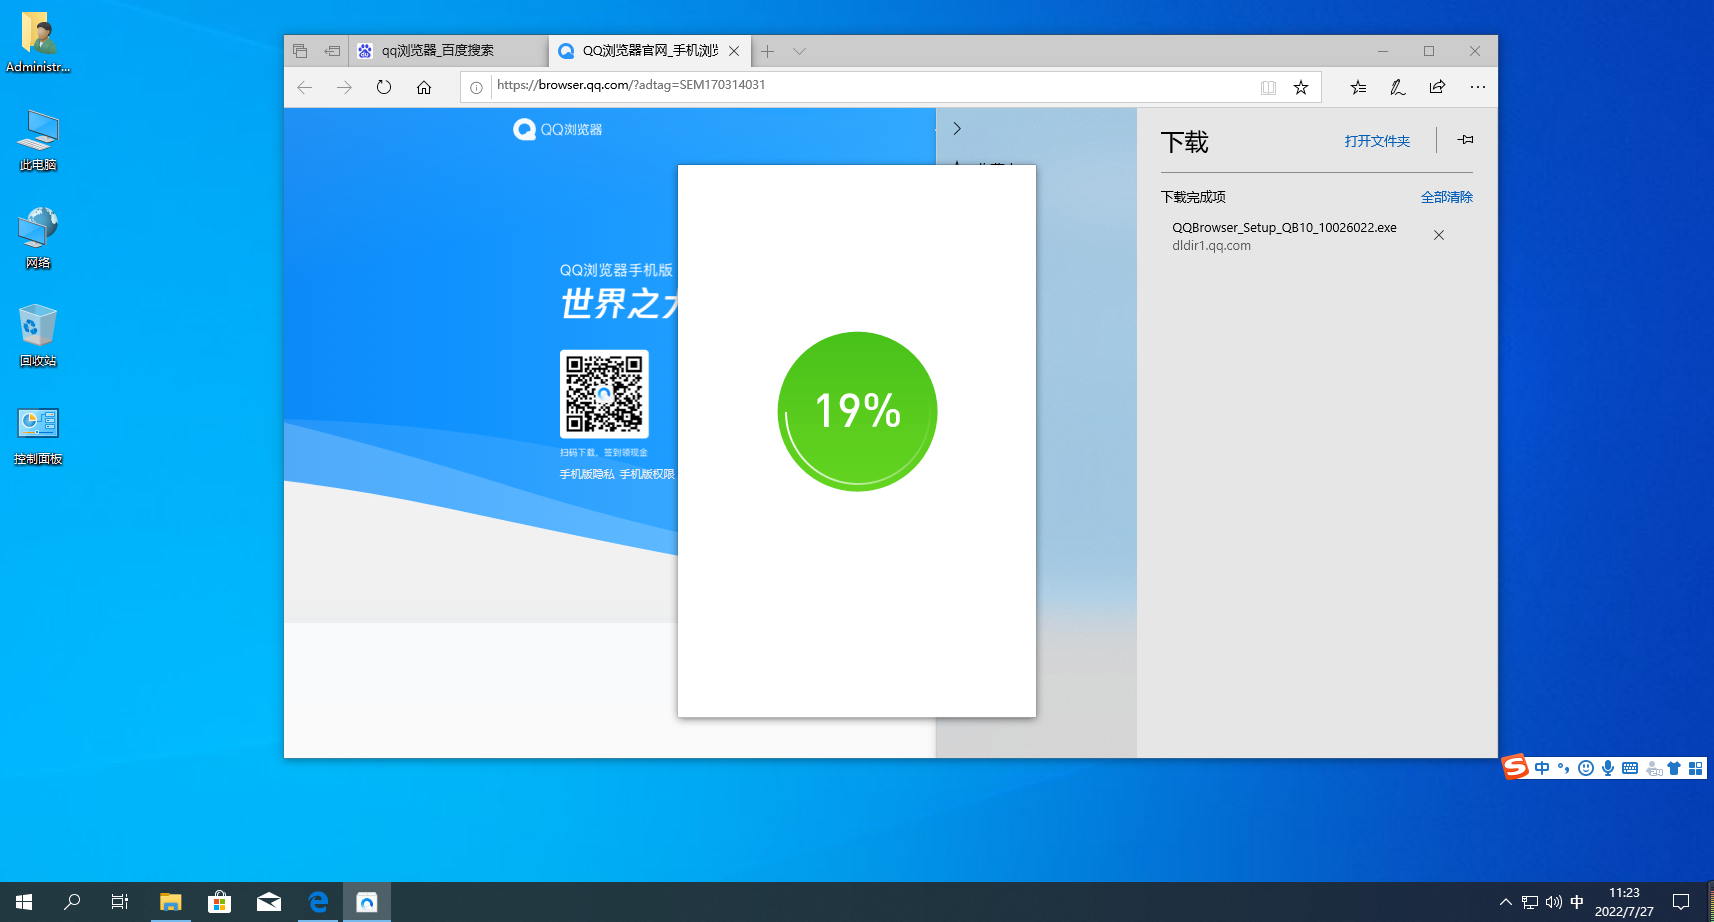Open 此电脑 desktop icon
The height and width of the screenshot is (922, 1714).
[38, 140]
